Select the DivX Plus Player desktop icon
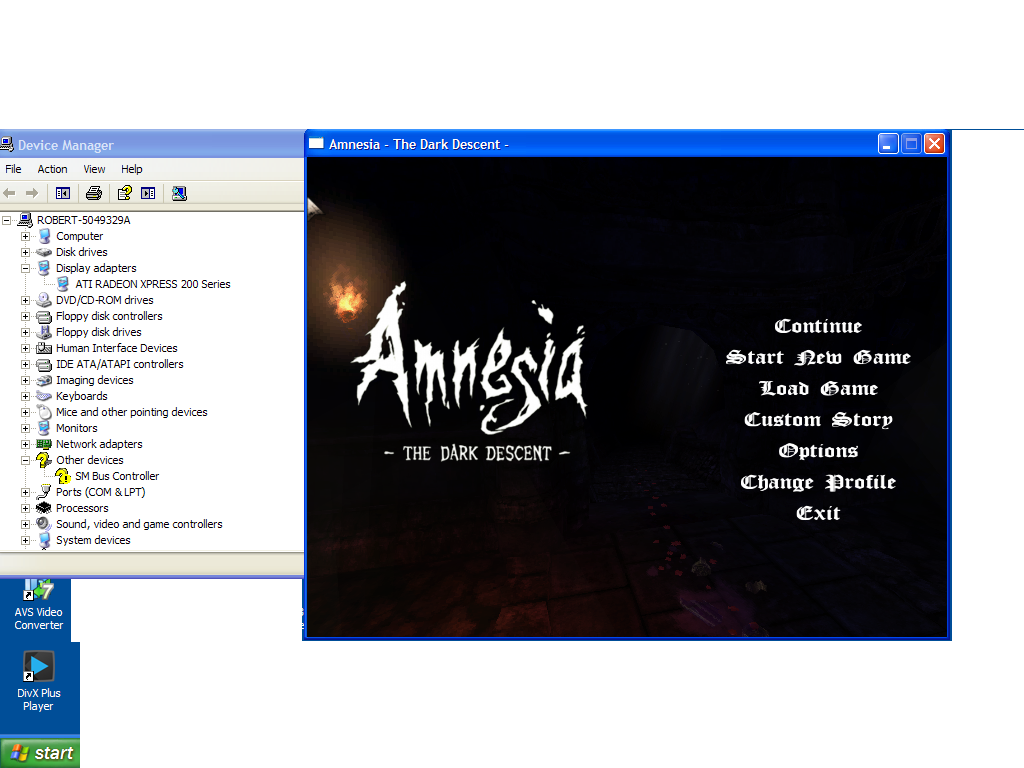 pos(38,680)
